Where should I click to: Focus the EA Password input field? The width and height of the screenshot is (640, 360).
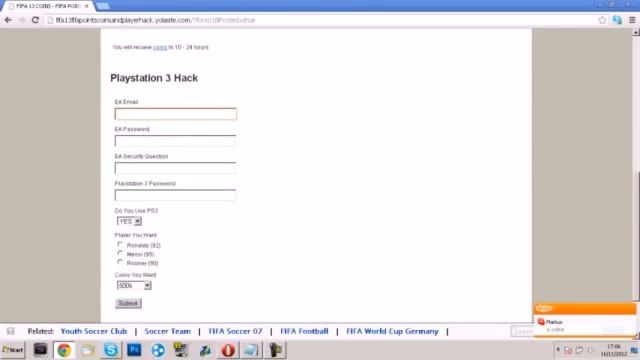[x=175, y=141]
